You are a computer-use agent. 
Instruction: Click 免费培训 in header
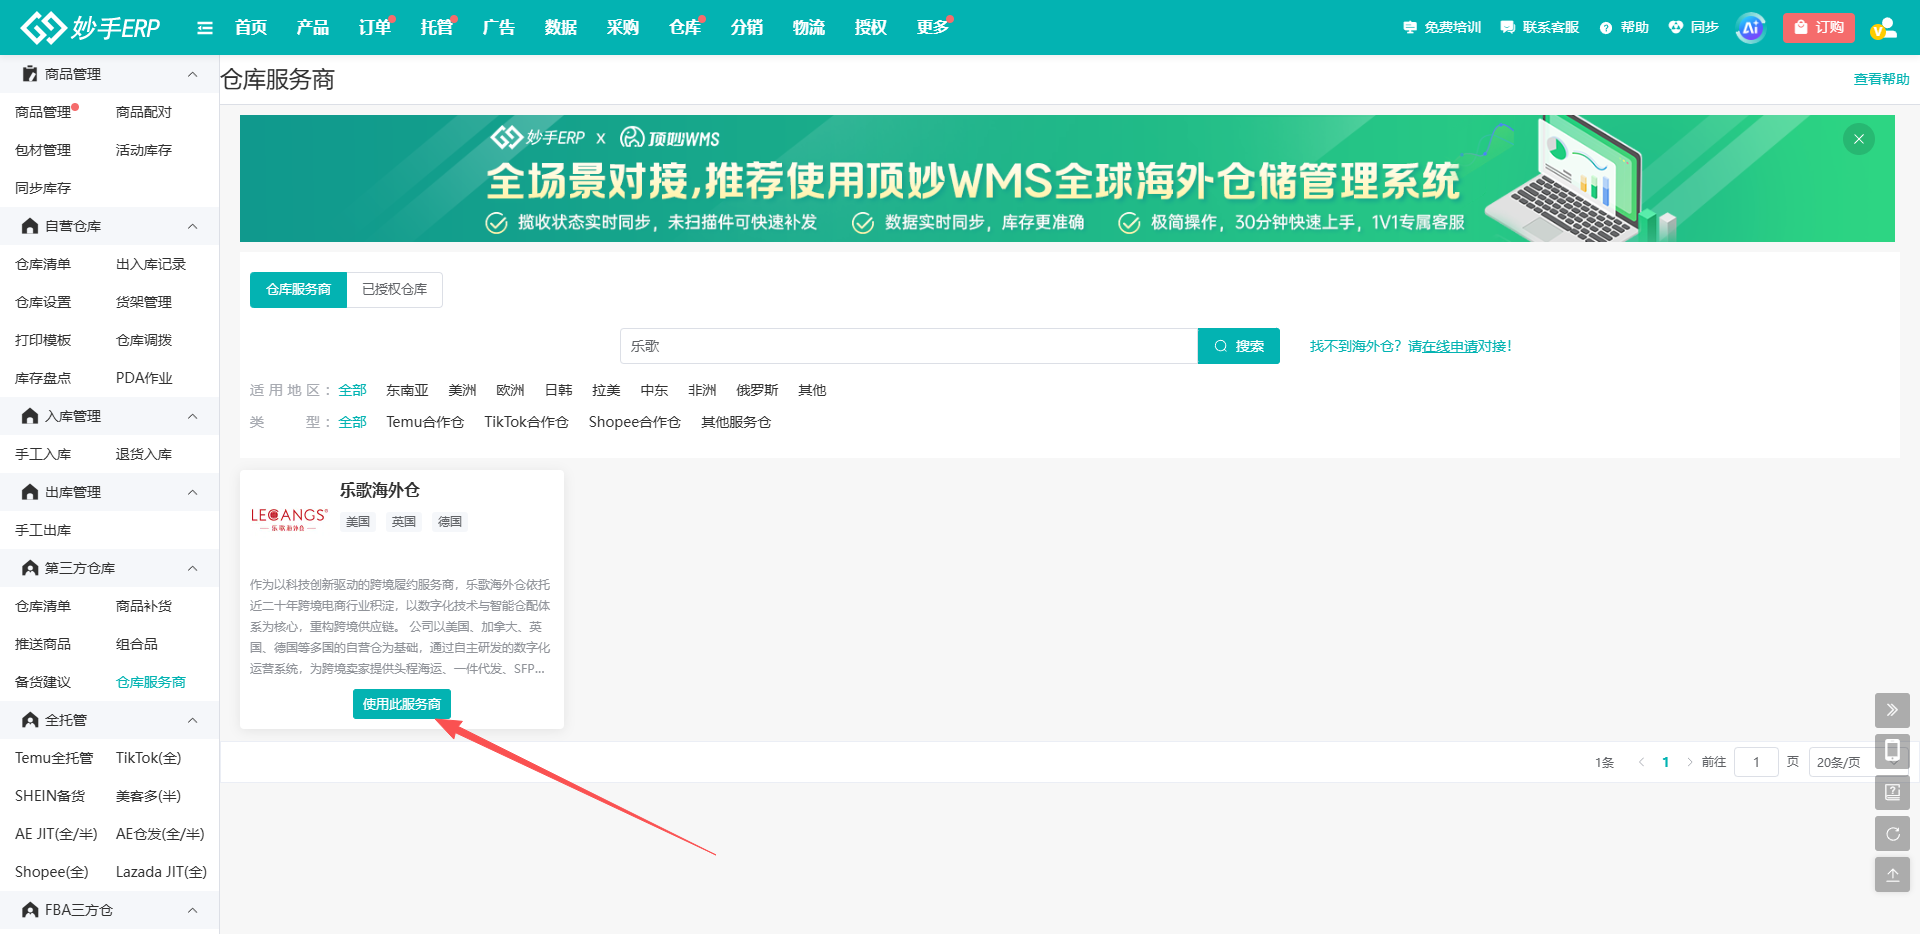[x=1442, y=28]
